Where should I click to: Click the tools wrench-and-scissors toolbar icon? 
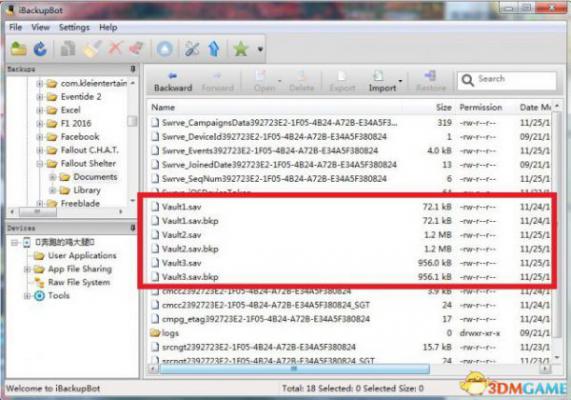(x=192, y=49)
